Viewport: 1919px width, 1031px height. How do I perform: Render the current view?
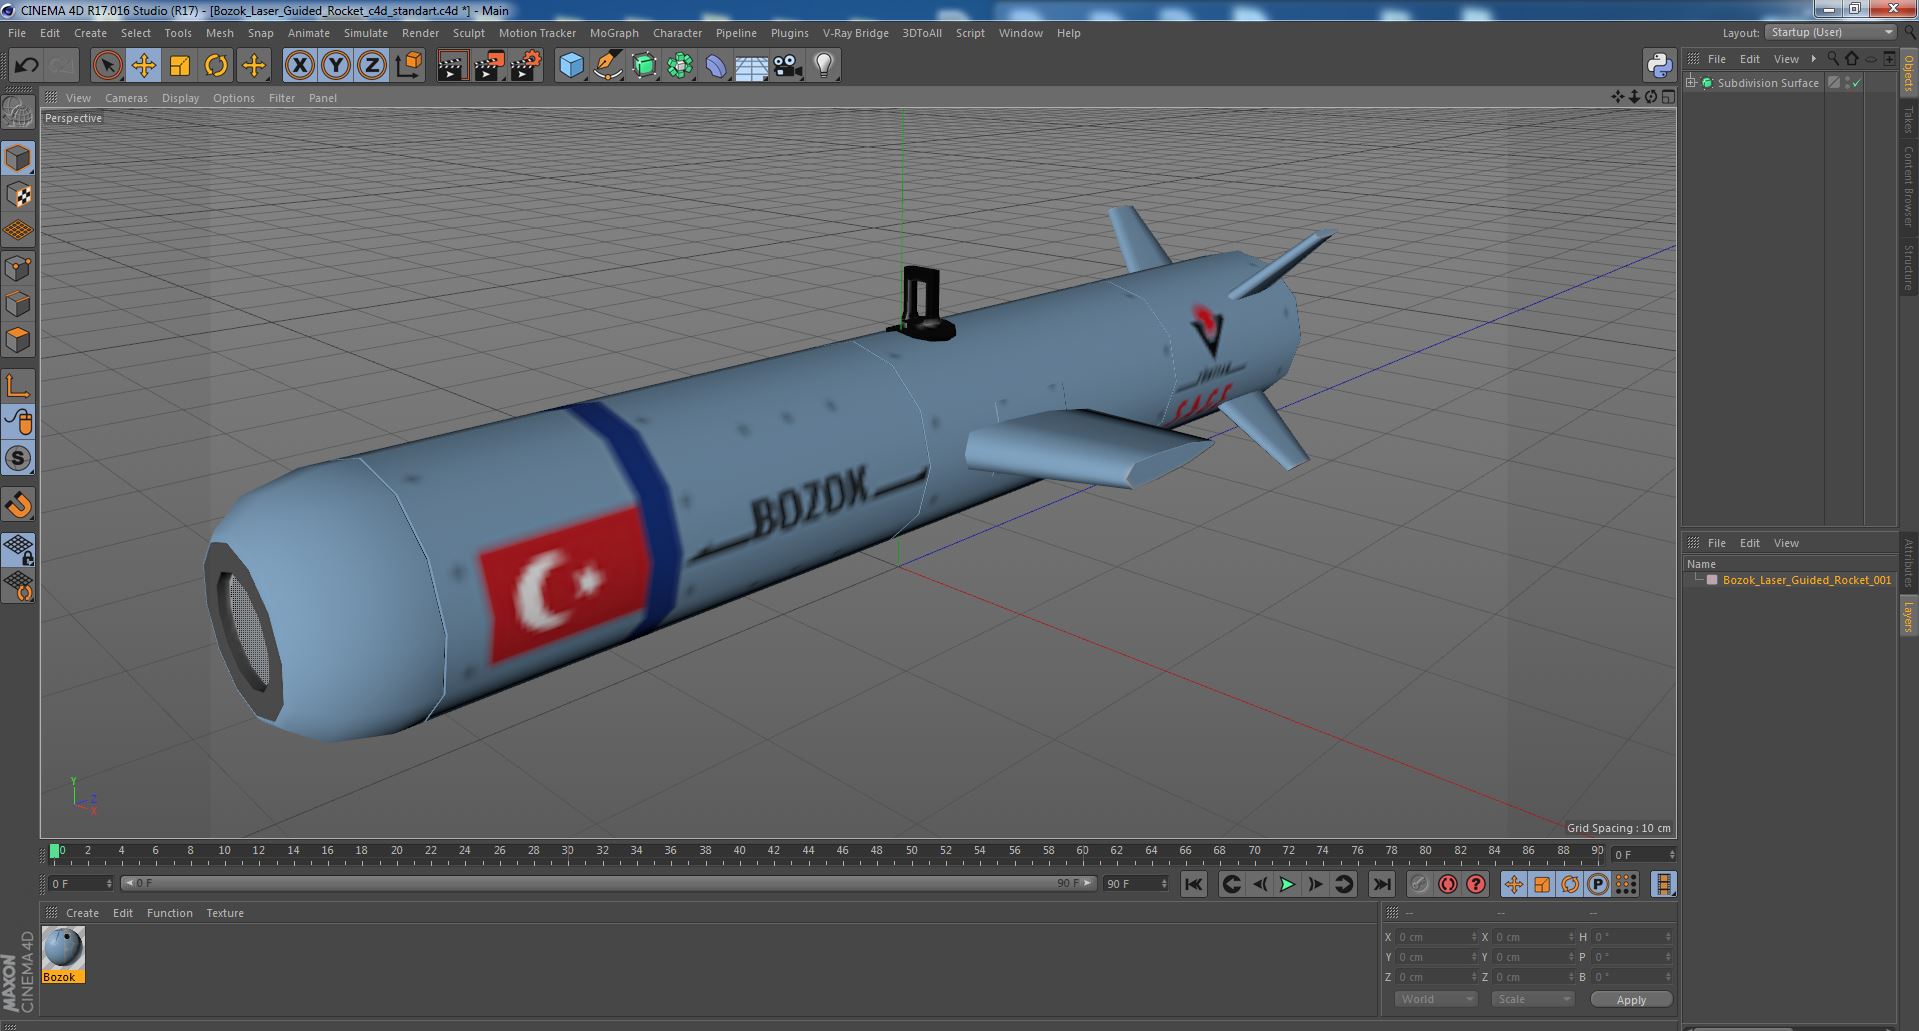pos(452,66)
